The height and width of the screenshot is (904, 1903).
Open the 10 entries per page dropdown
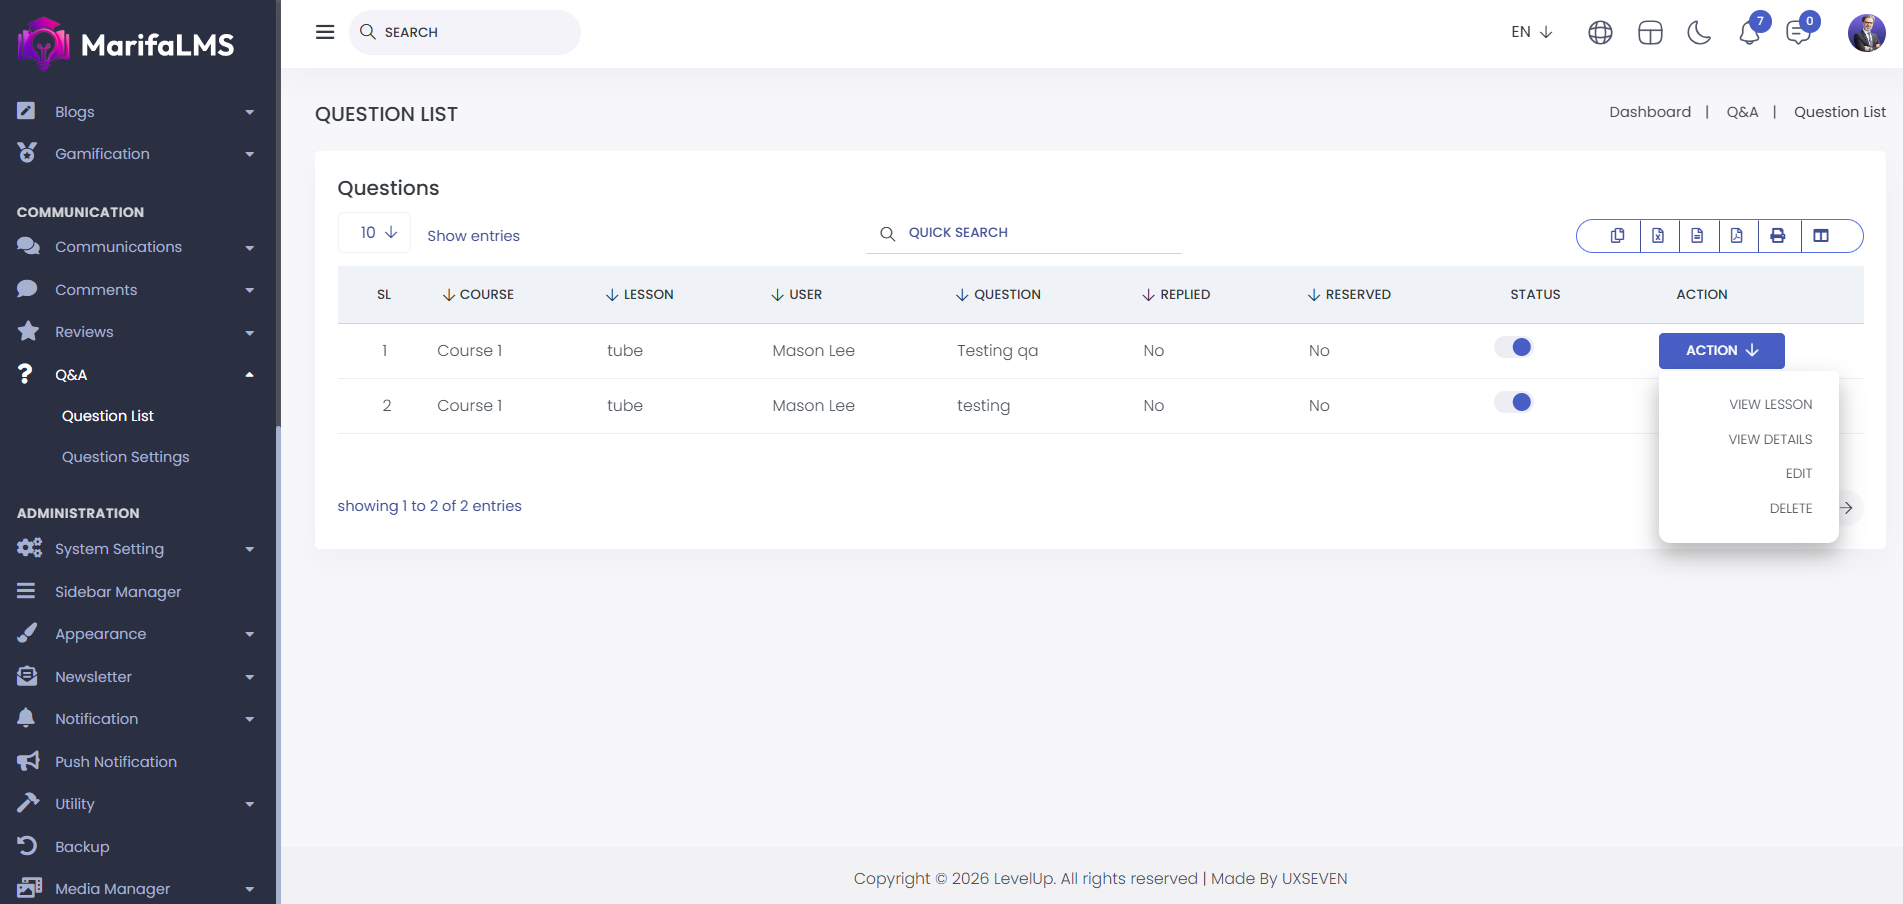coord(375,233)
